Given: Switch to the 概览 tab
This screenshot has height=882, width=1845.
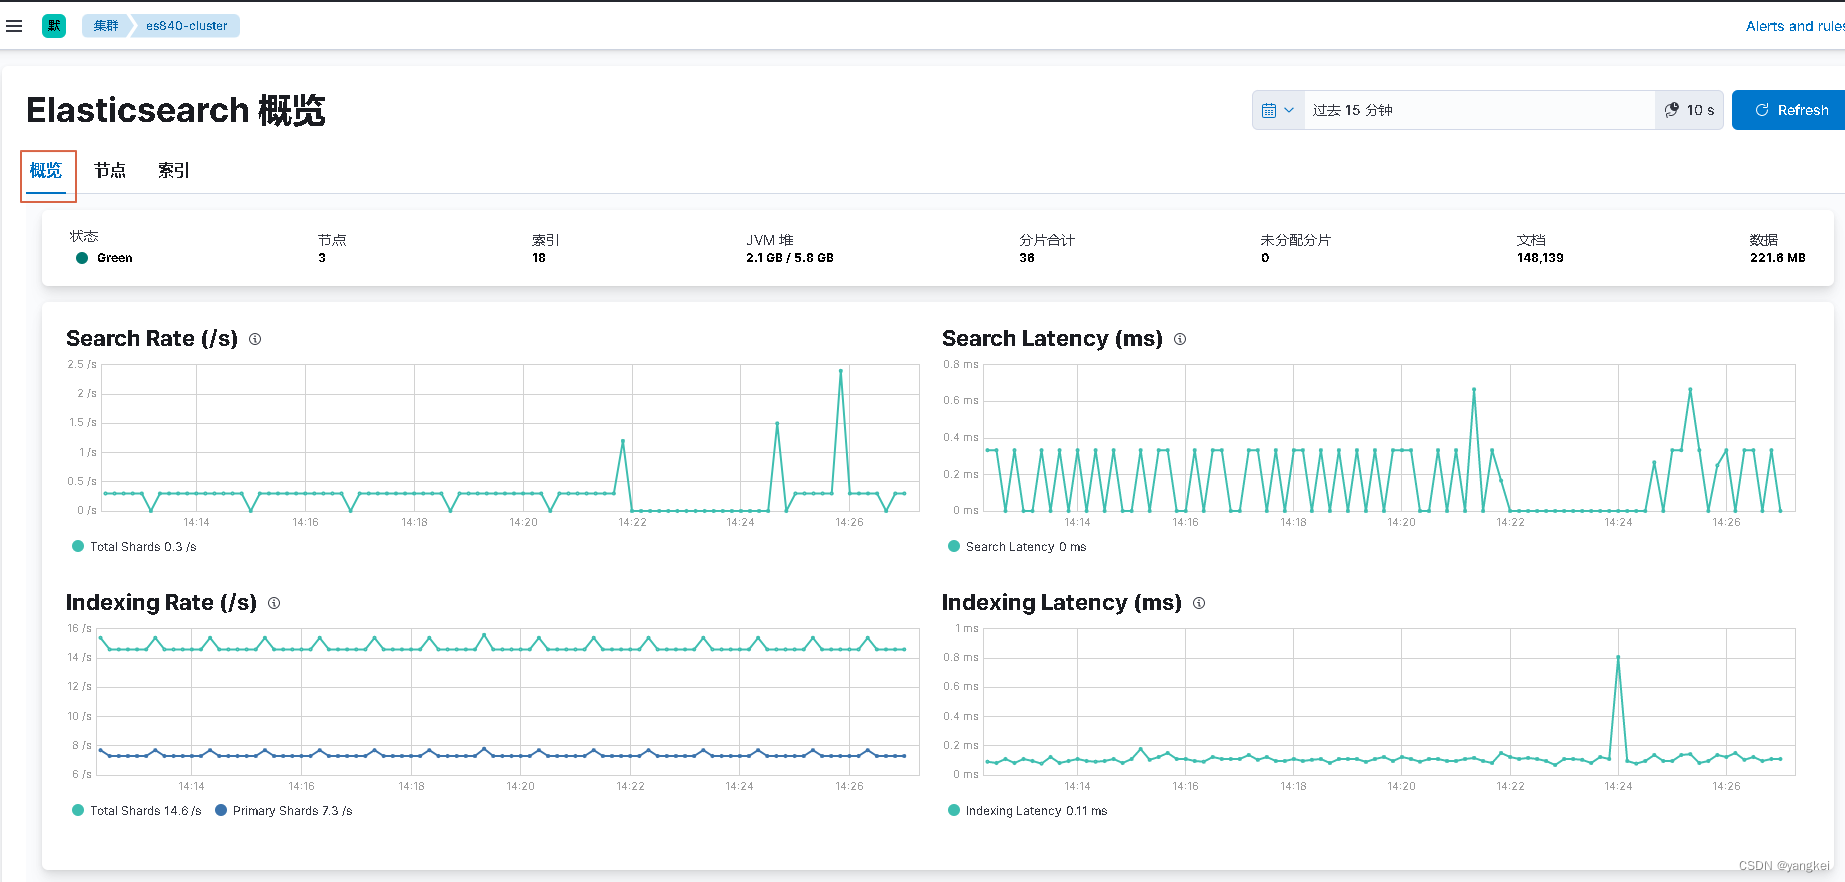Looking at the screenshot, I should (x=46, y=171).
